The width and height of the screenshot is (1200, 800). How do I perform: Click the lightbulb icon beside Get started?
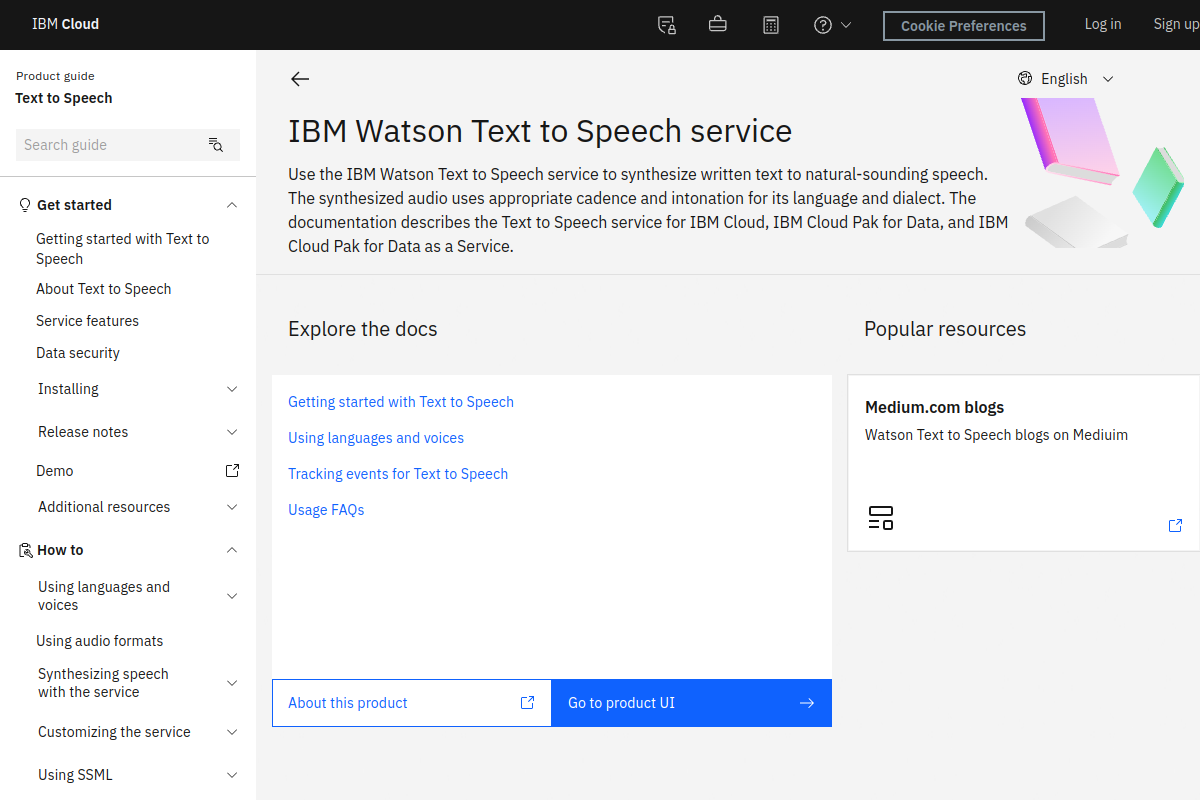(x=26, y=205)
